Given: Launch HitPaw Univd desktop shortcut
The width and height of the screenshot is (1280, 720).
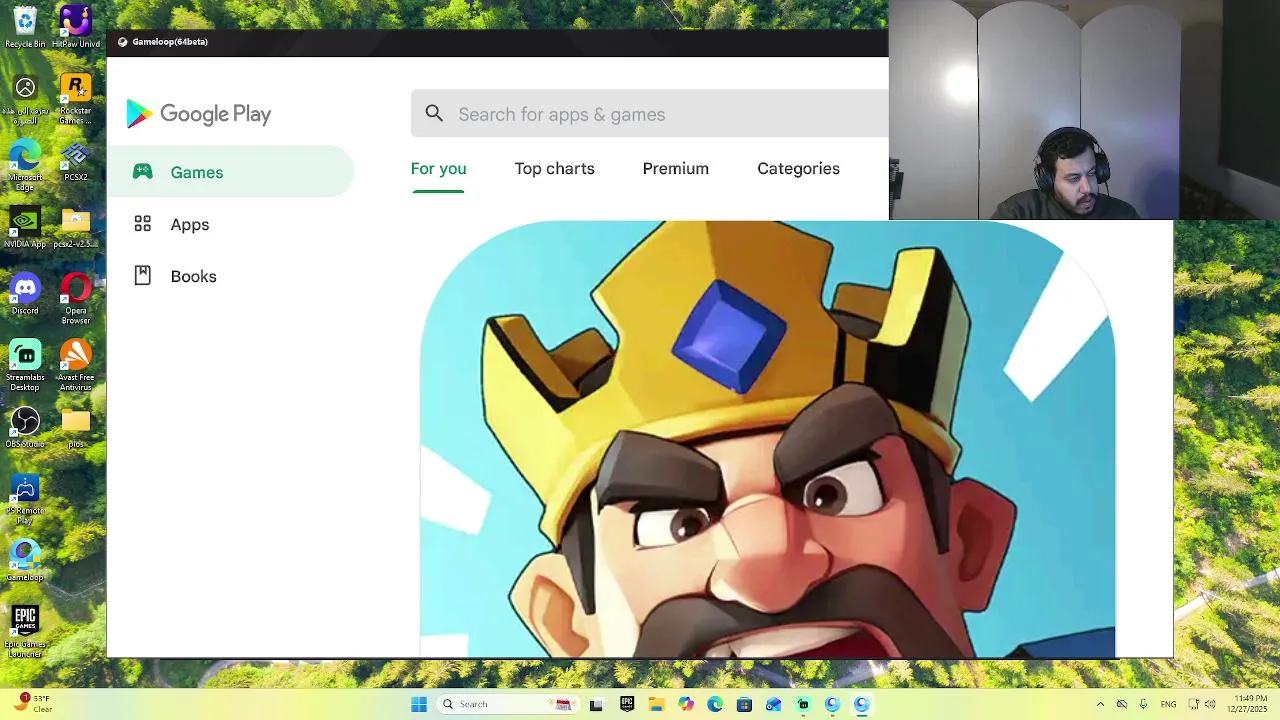Looking at the screenshot, I should pos(76,27).
